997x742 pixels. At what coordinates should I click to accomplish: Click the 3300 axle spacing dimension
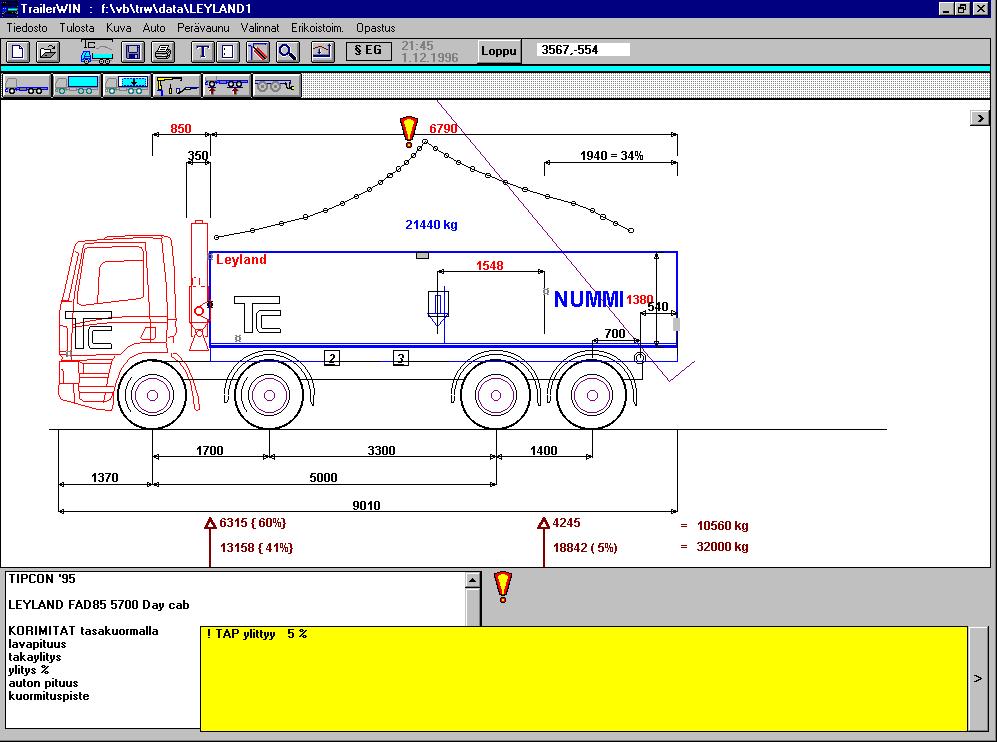382,451
